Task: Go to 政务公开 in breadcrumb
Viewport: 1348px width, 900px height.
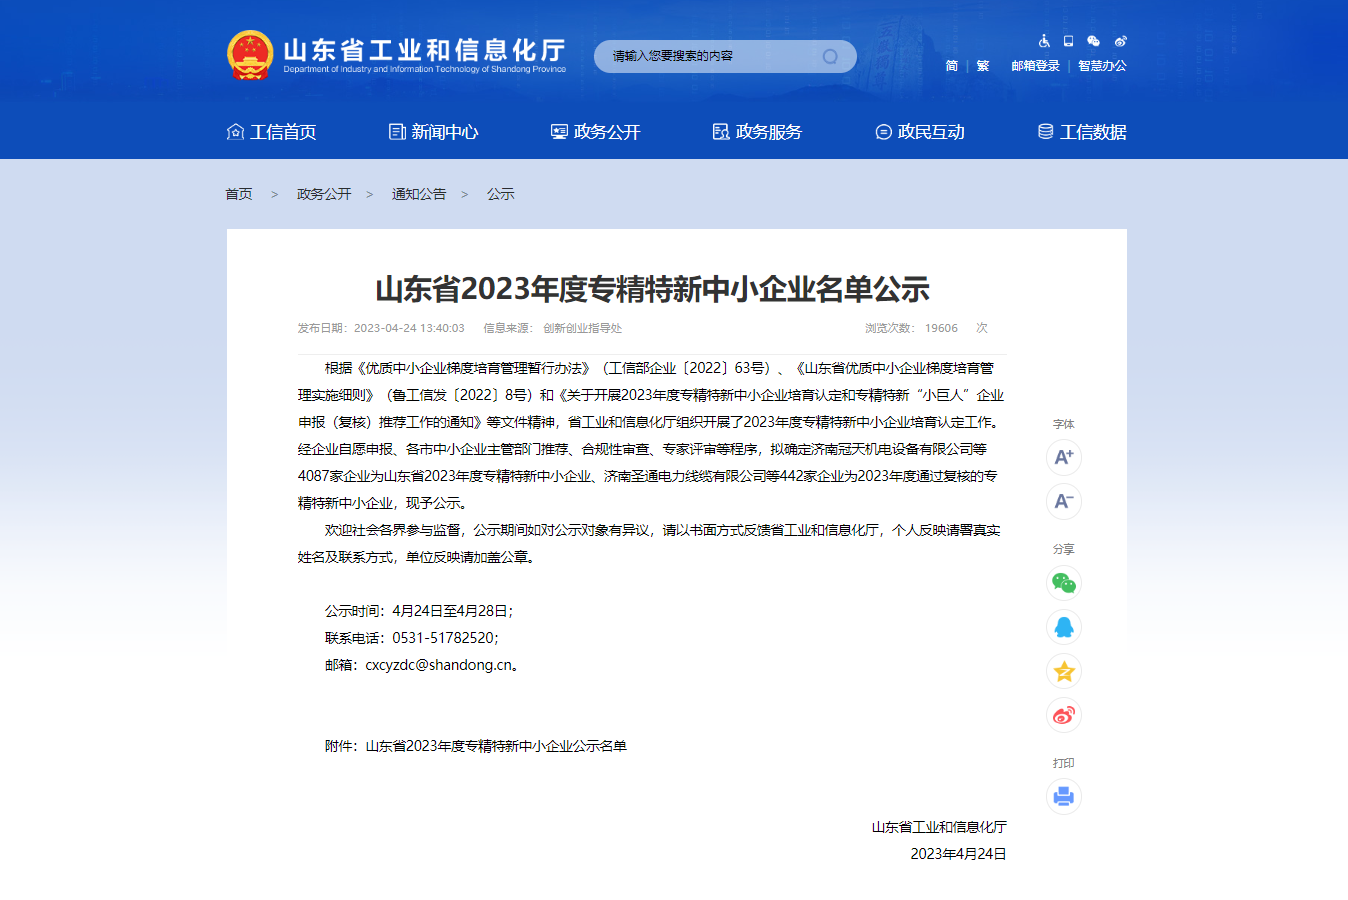Action: [x=324, y=194]
